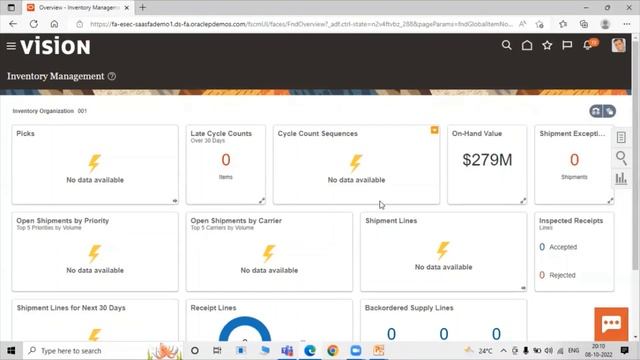Open Task View on taskbar

pos(217,351)
